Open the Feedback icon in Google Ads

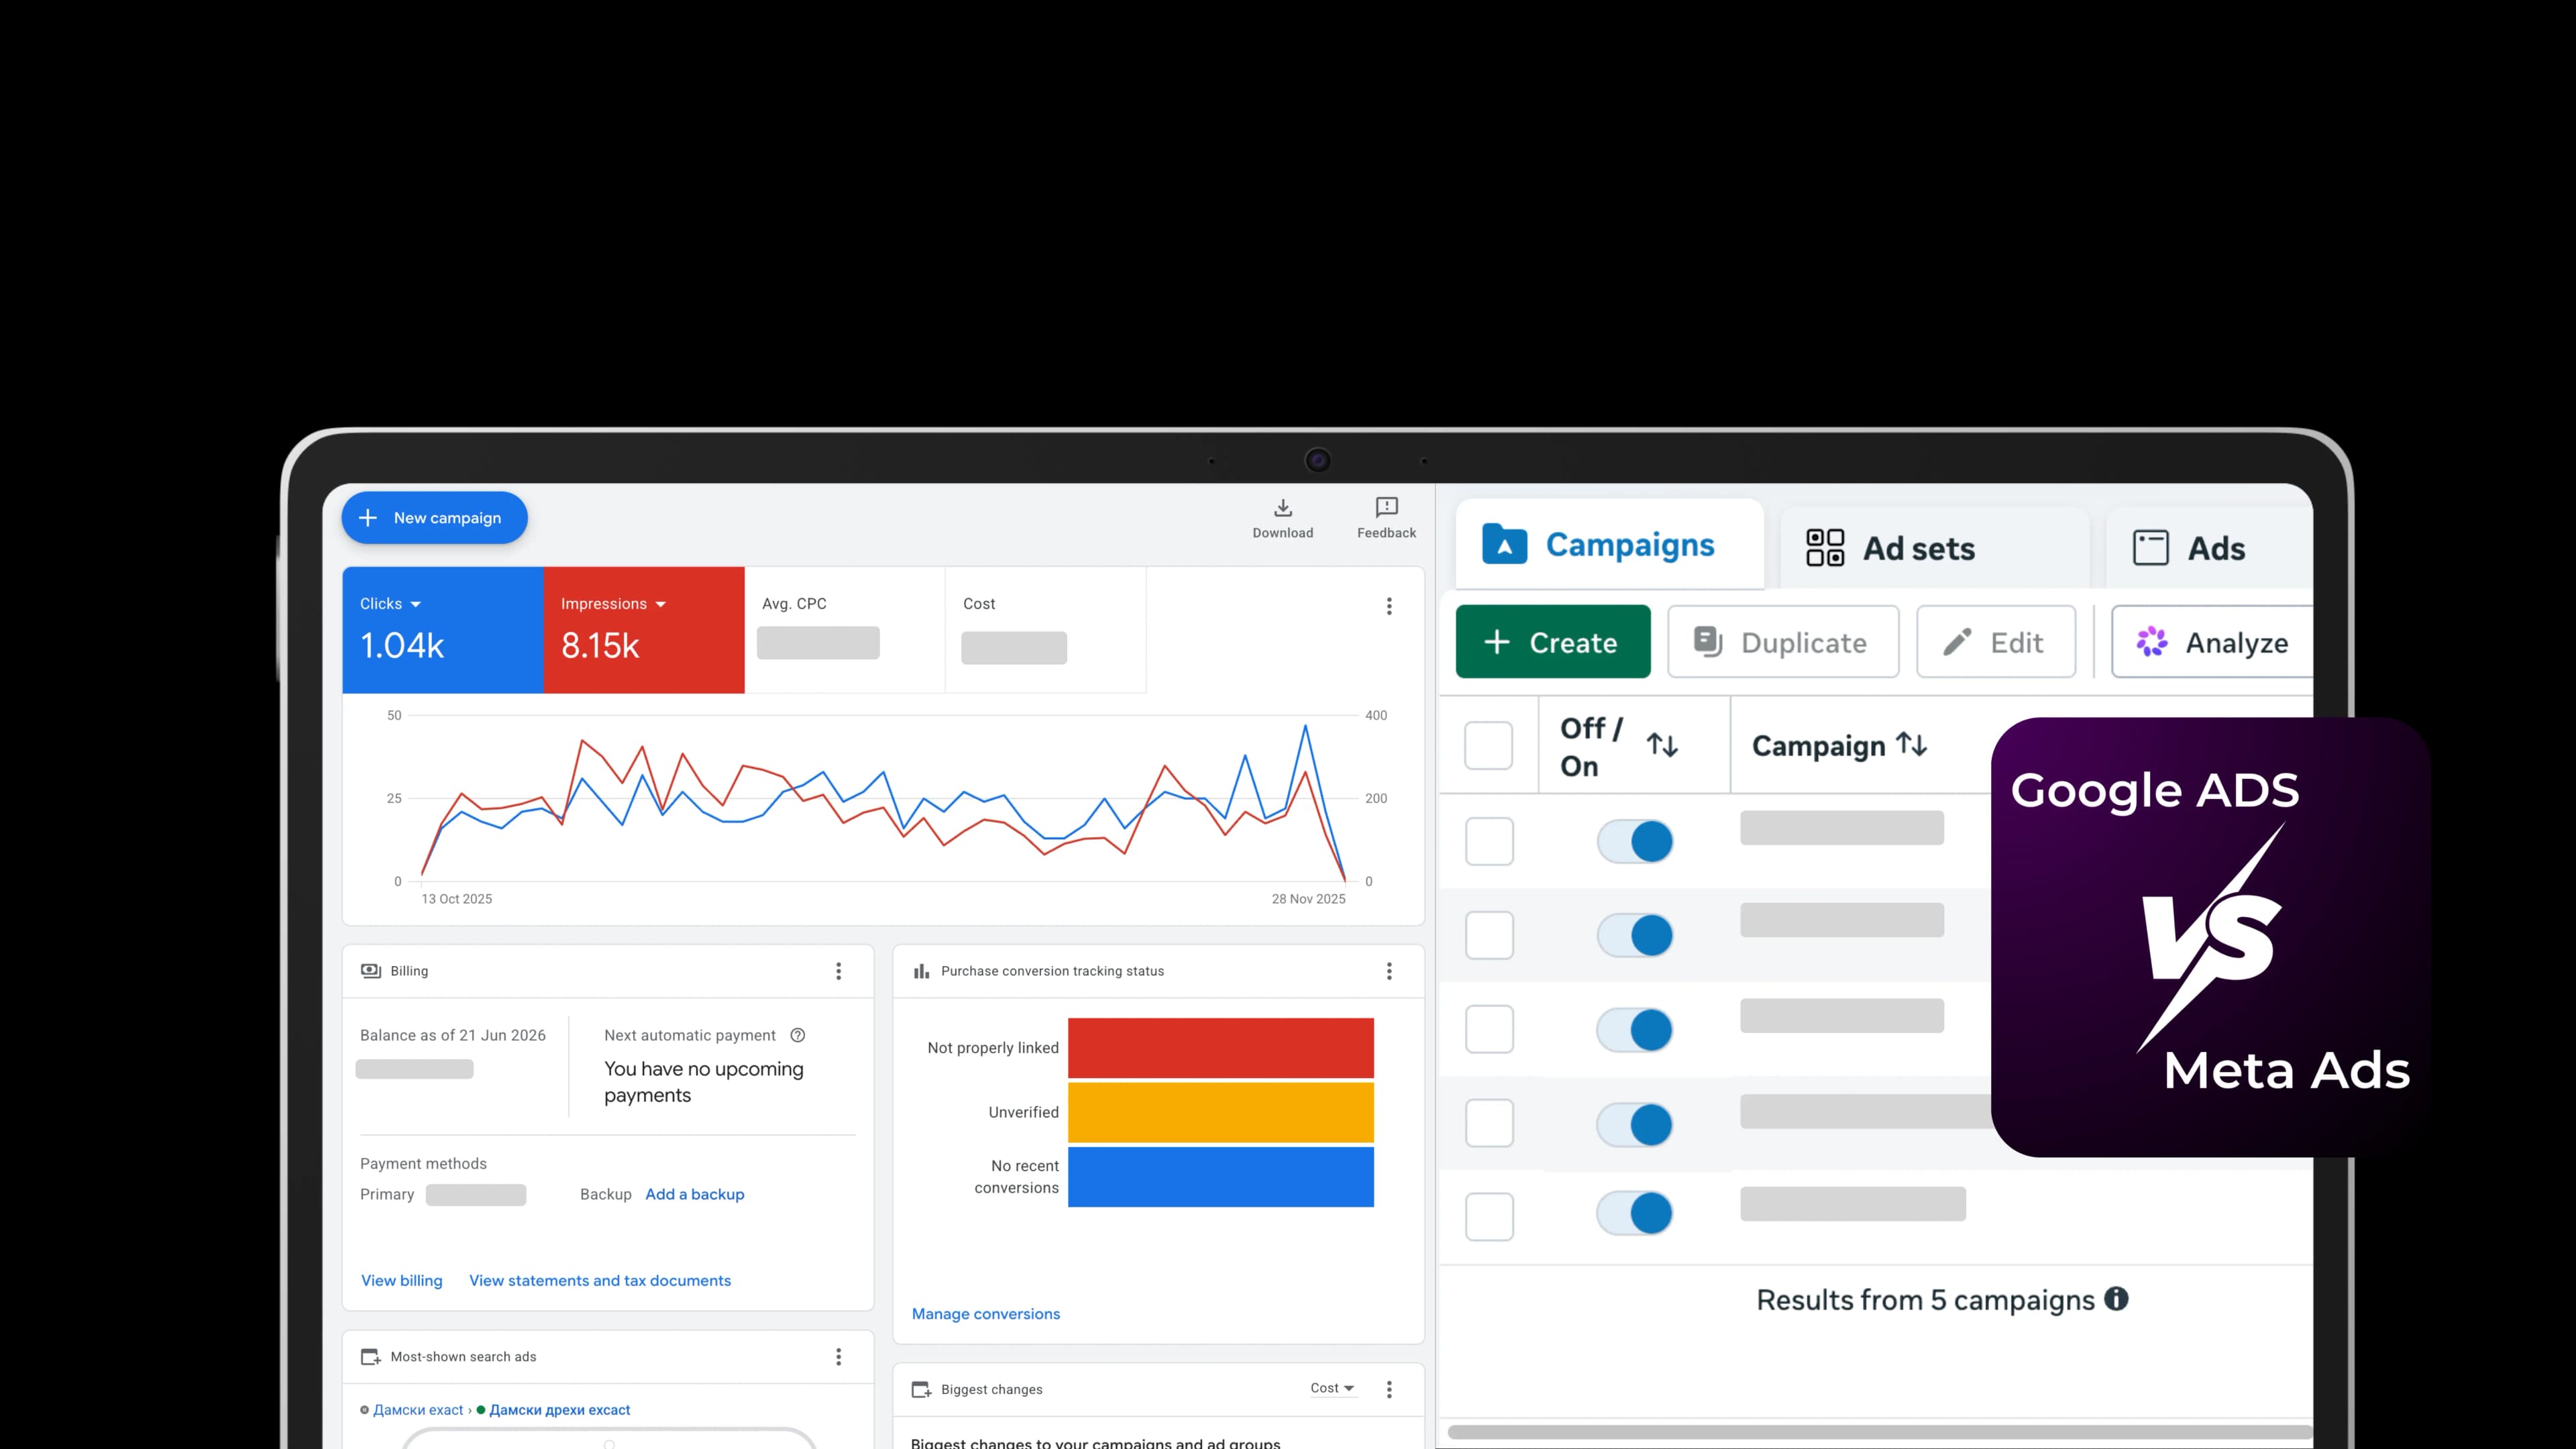click(1386, 508)
